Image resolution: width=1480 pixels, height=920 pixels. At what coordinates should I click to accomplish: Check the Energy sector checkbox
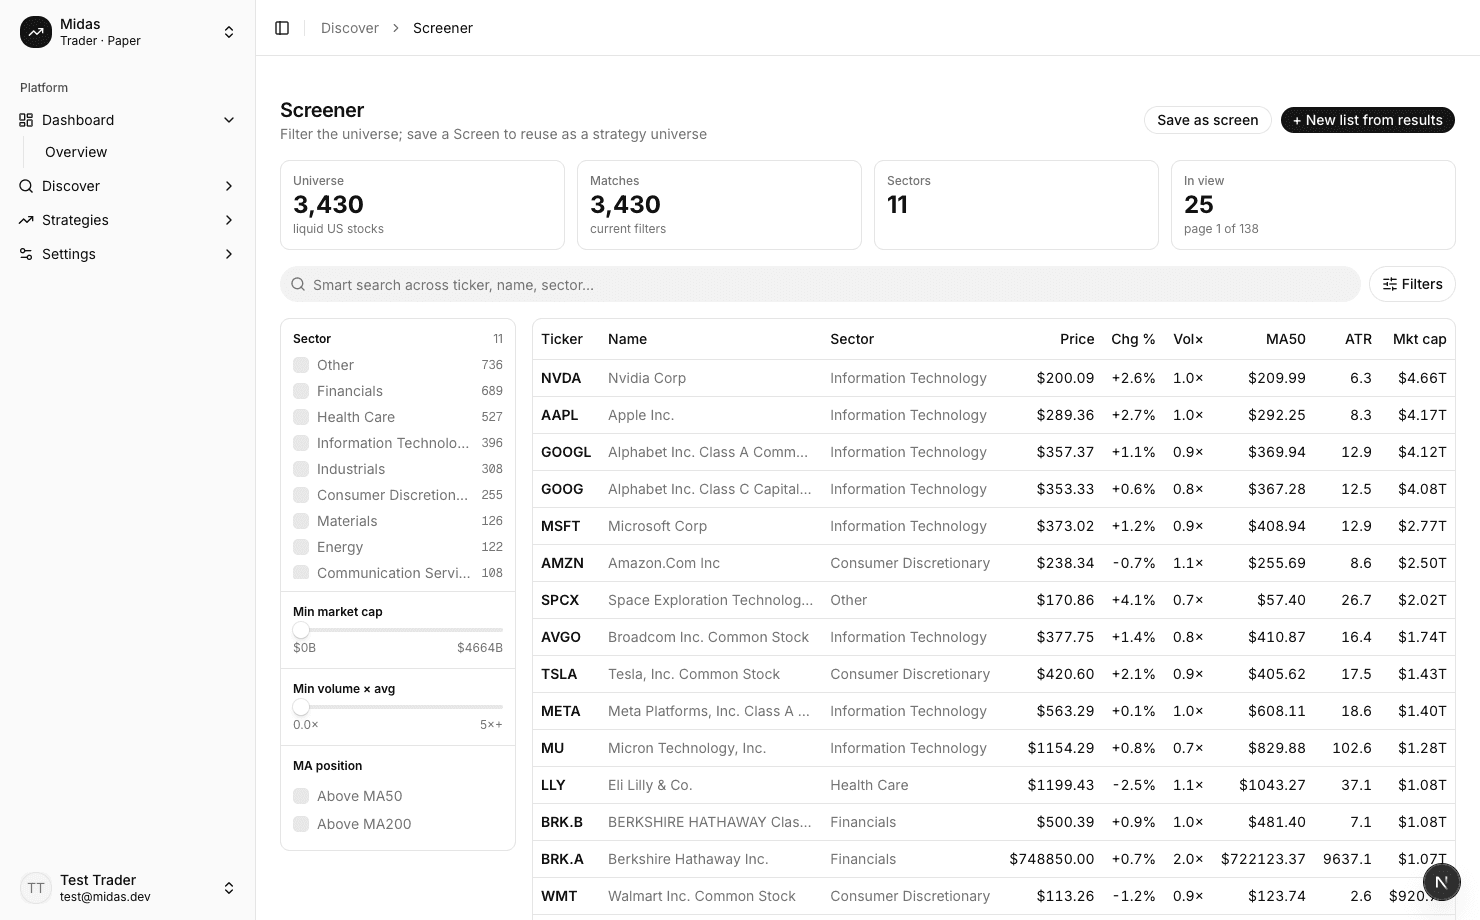[x=301, y=547]
